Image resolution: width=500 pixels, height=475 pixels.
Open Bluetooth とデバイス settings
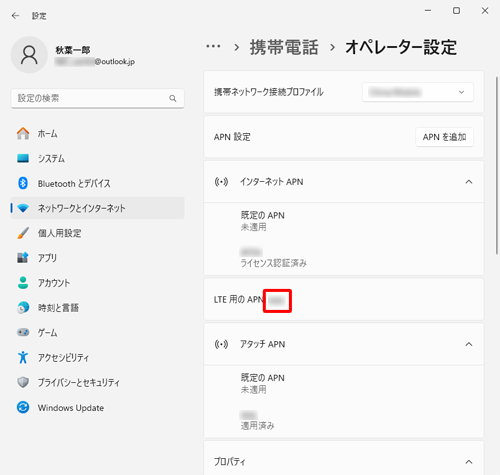98,183
